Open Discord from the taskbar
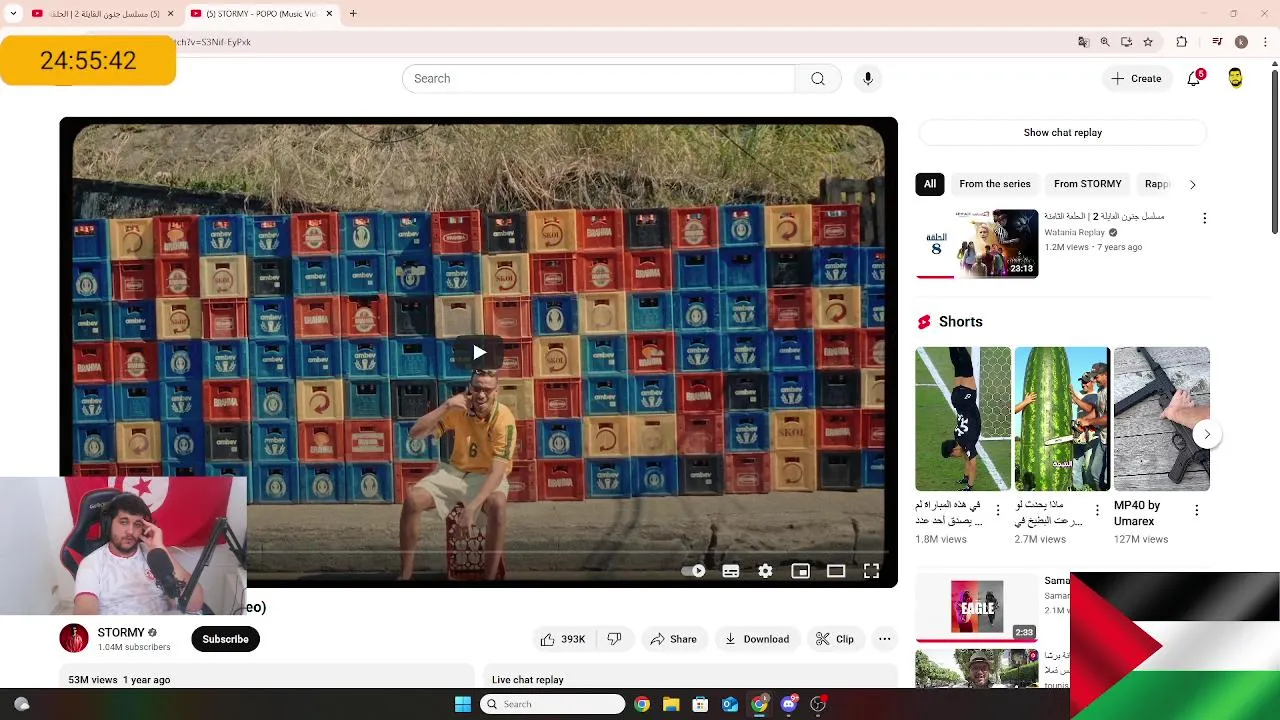The height and width of the screenshot is (720, 1280). (789, 704)
